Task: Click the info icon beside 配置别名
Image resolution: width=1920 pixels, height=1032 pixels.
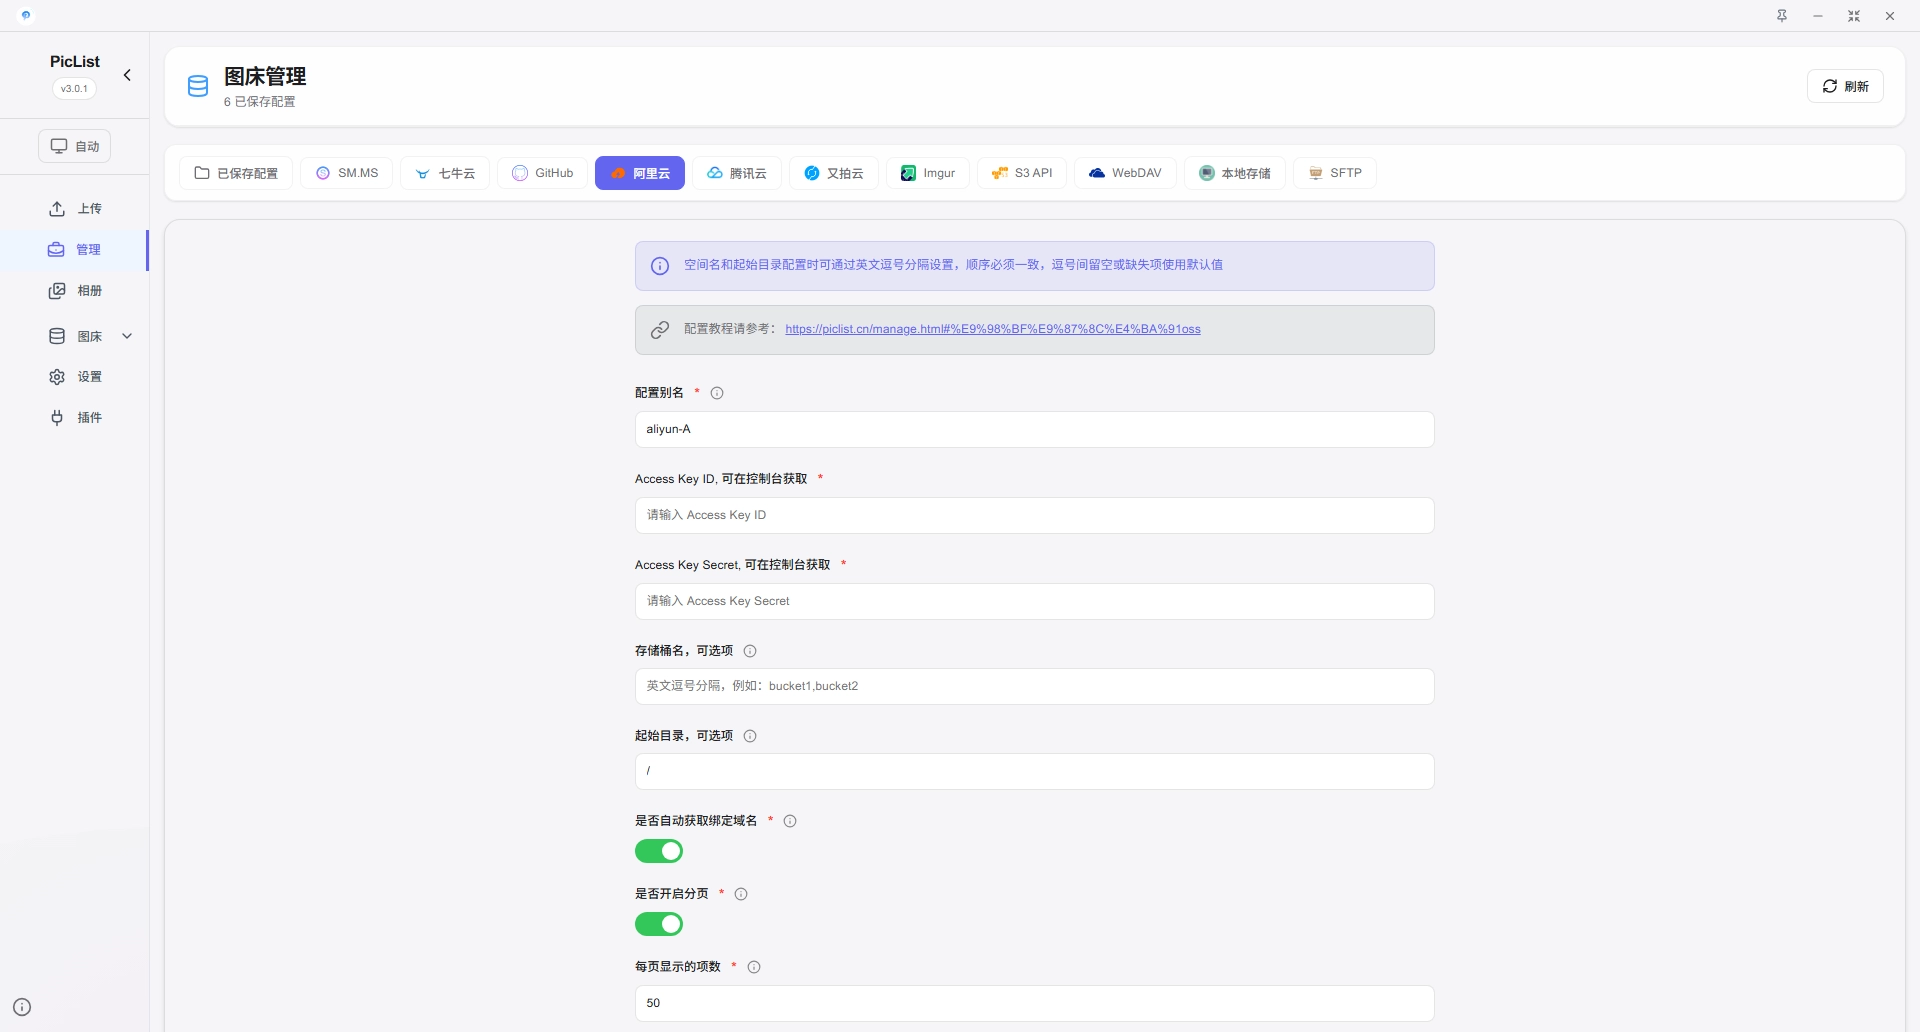Action: 717,393
